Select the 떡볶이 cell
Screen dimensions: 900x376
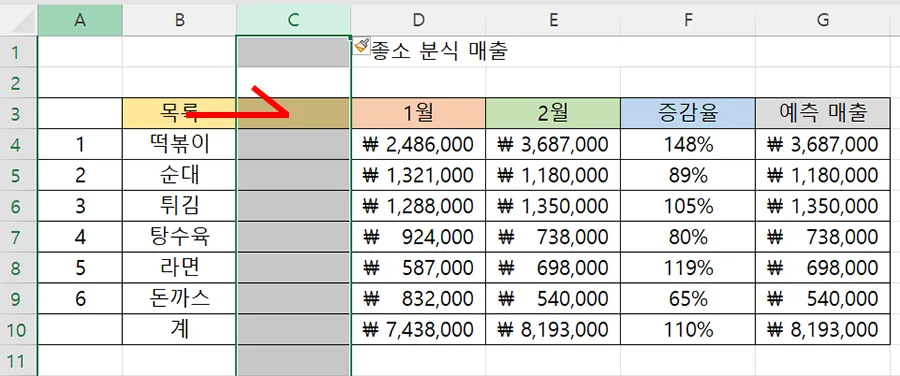pyautogui.click(x=180, y=145)
